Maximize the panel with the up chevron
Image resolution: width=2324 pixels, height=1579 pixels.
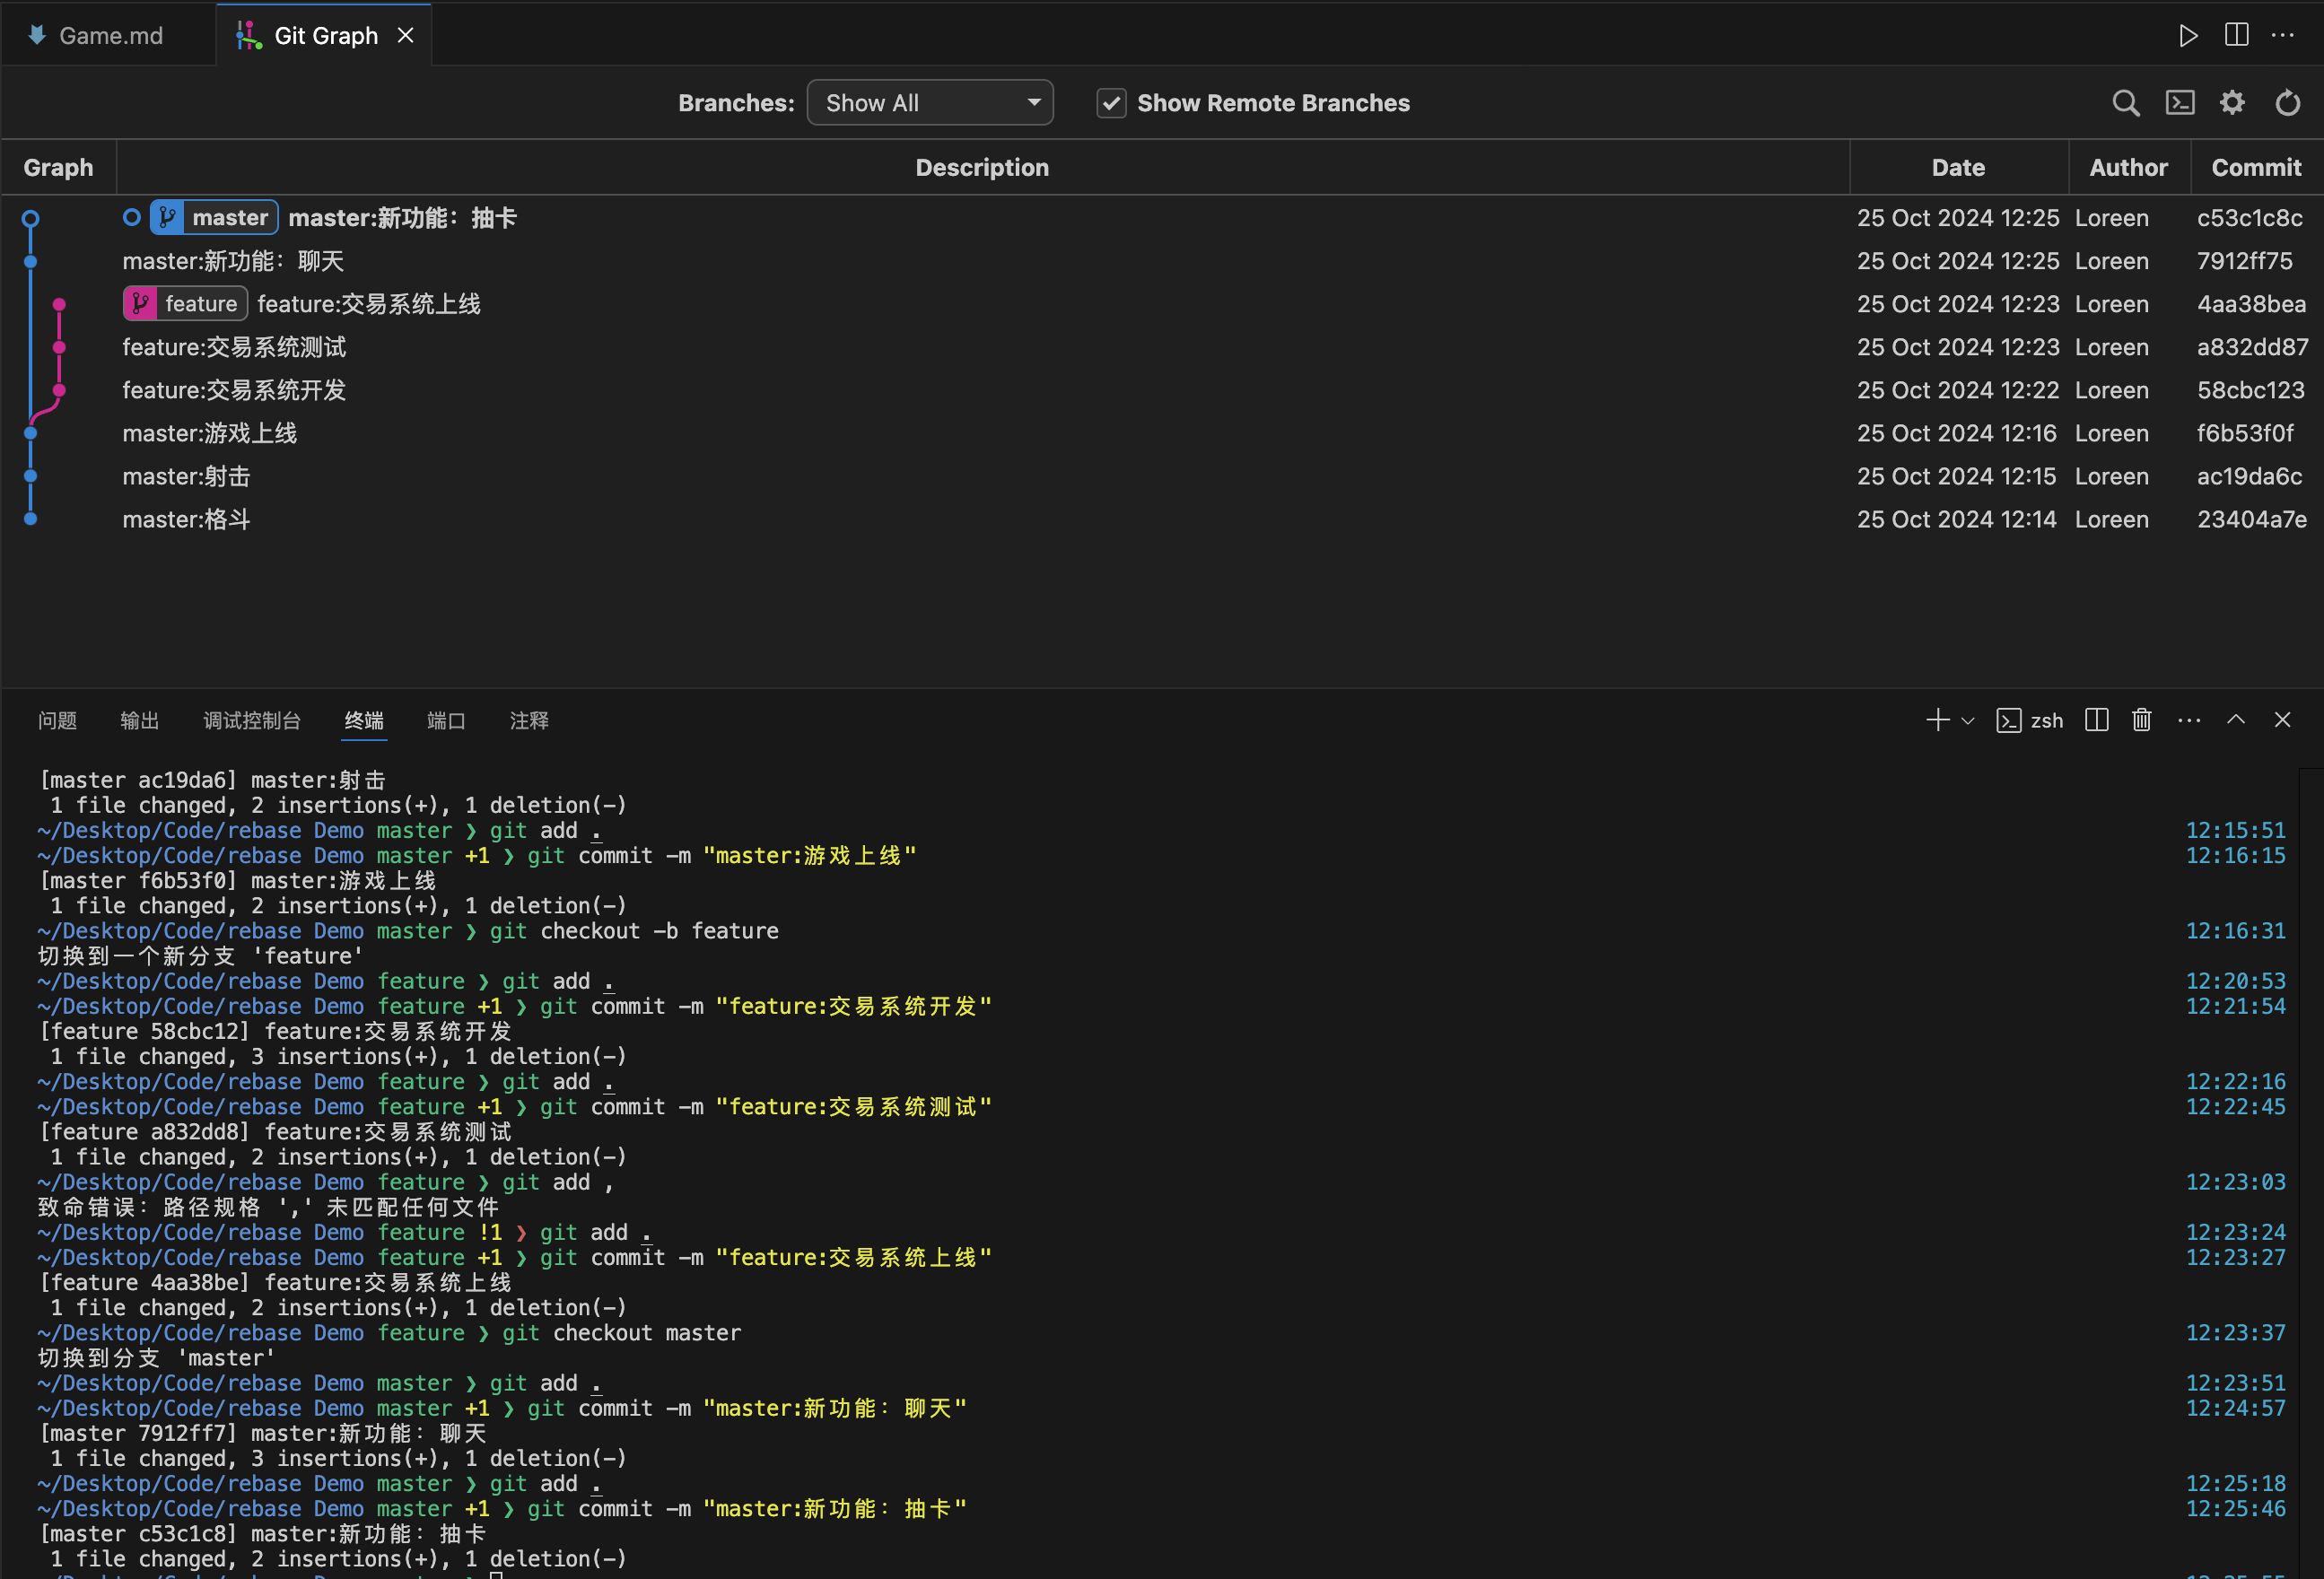pos(2236,720)
